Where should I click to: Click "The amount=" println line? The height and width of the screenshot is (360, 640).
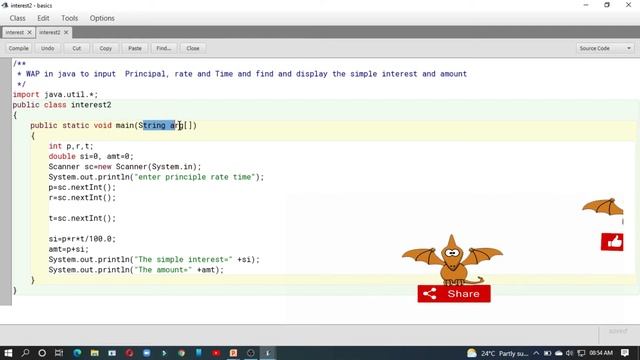[136, 270]
